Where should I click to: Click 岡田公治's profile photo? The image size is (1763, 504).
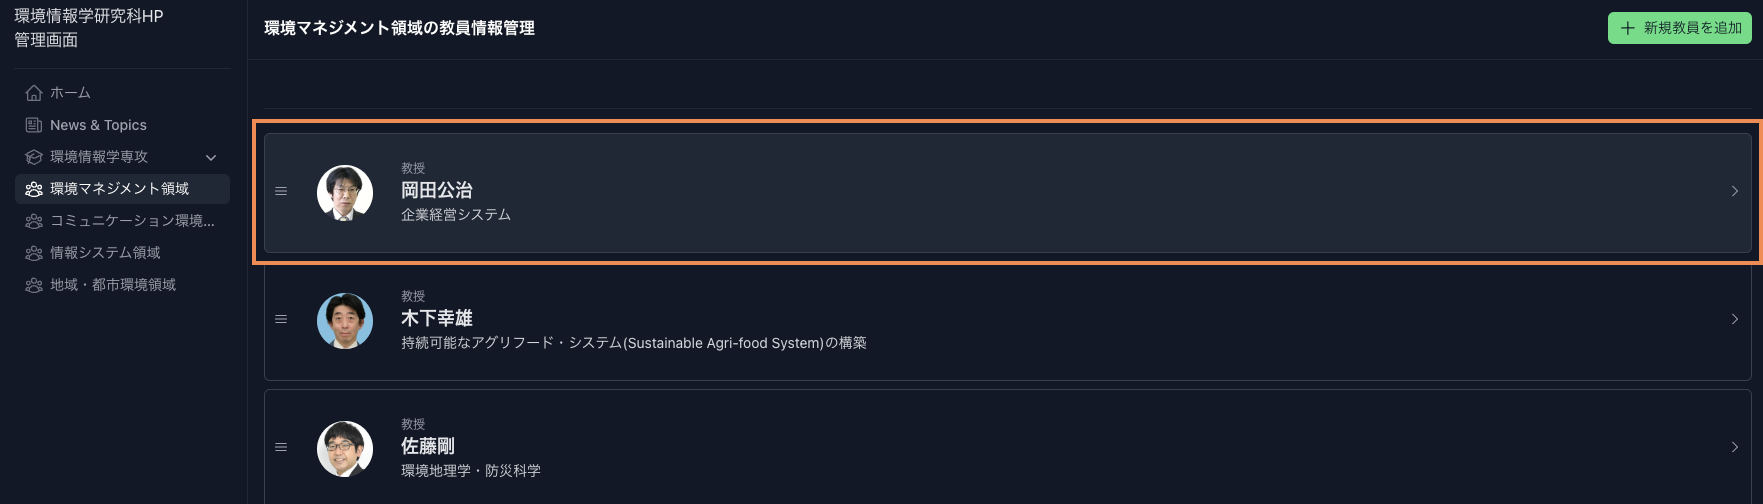point(345,192)
